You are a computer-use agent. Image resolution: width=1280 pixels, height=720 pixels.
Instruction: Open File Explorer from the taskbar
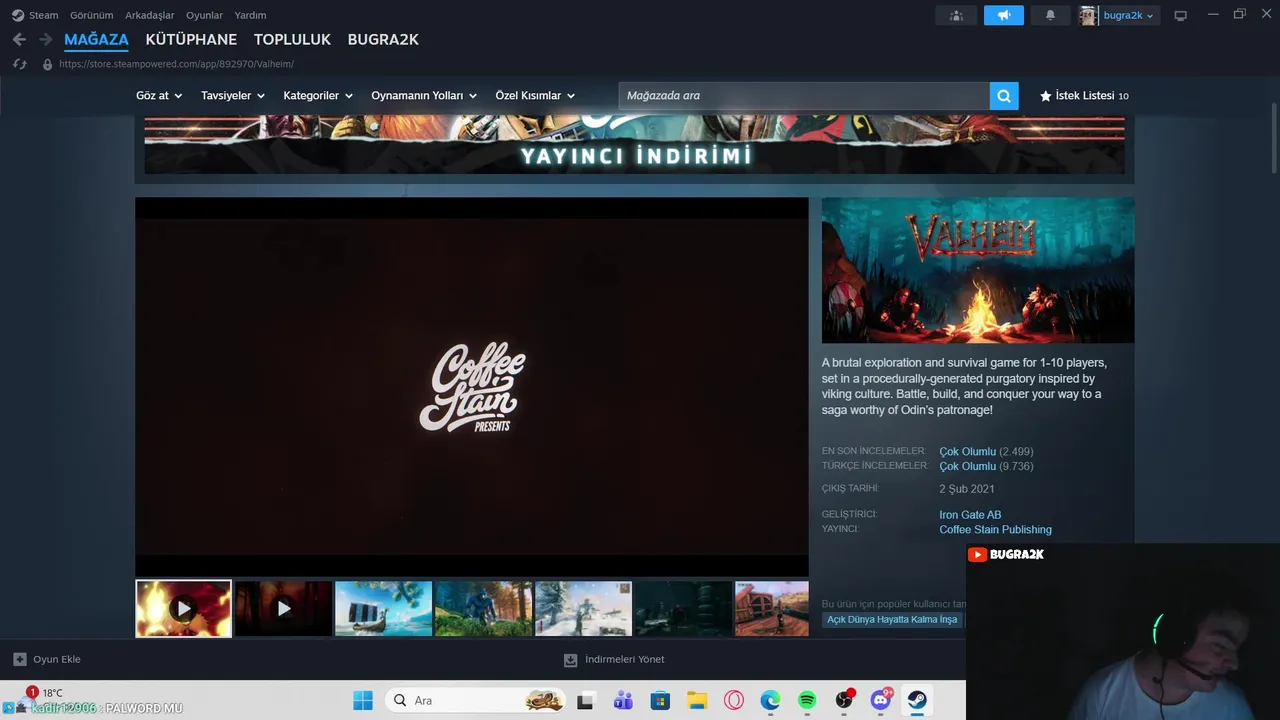click(x=697, y=701)
